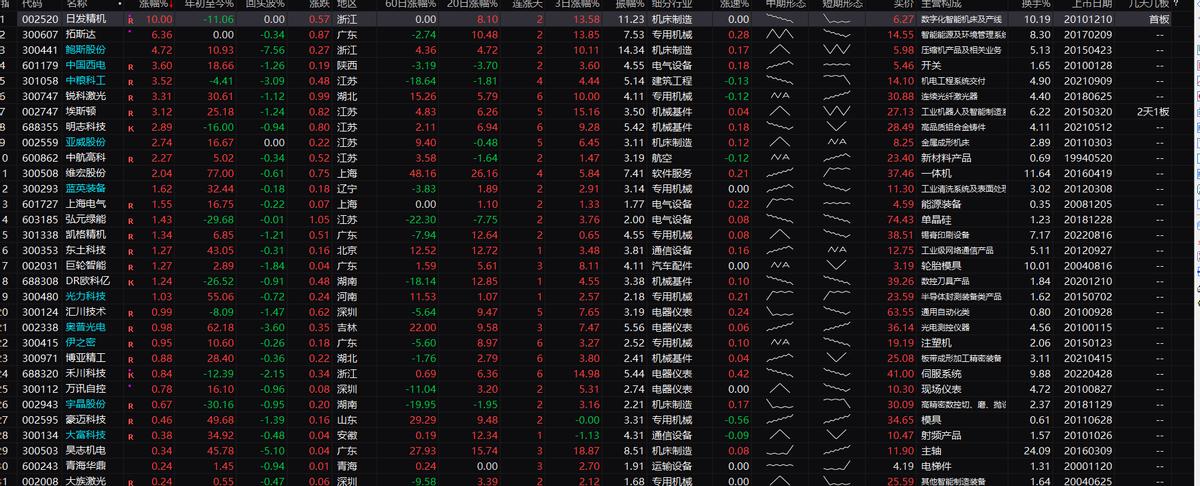1200x486 pixels.
Task: Click the R marker next to 埃斯顿
Action: point(130,112)
